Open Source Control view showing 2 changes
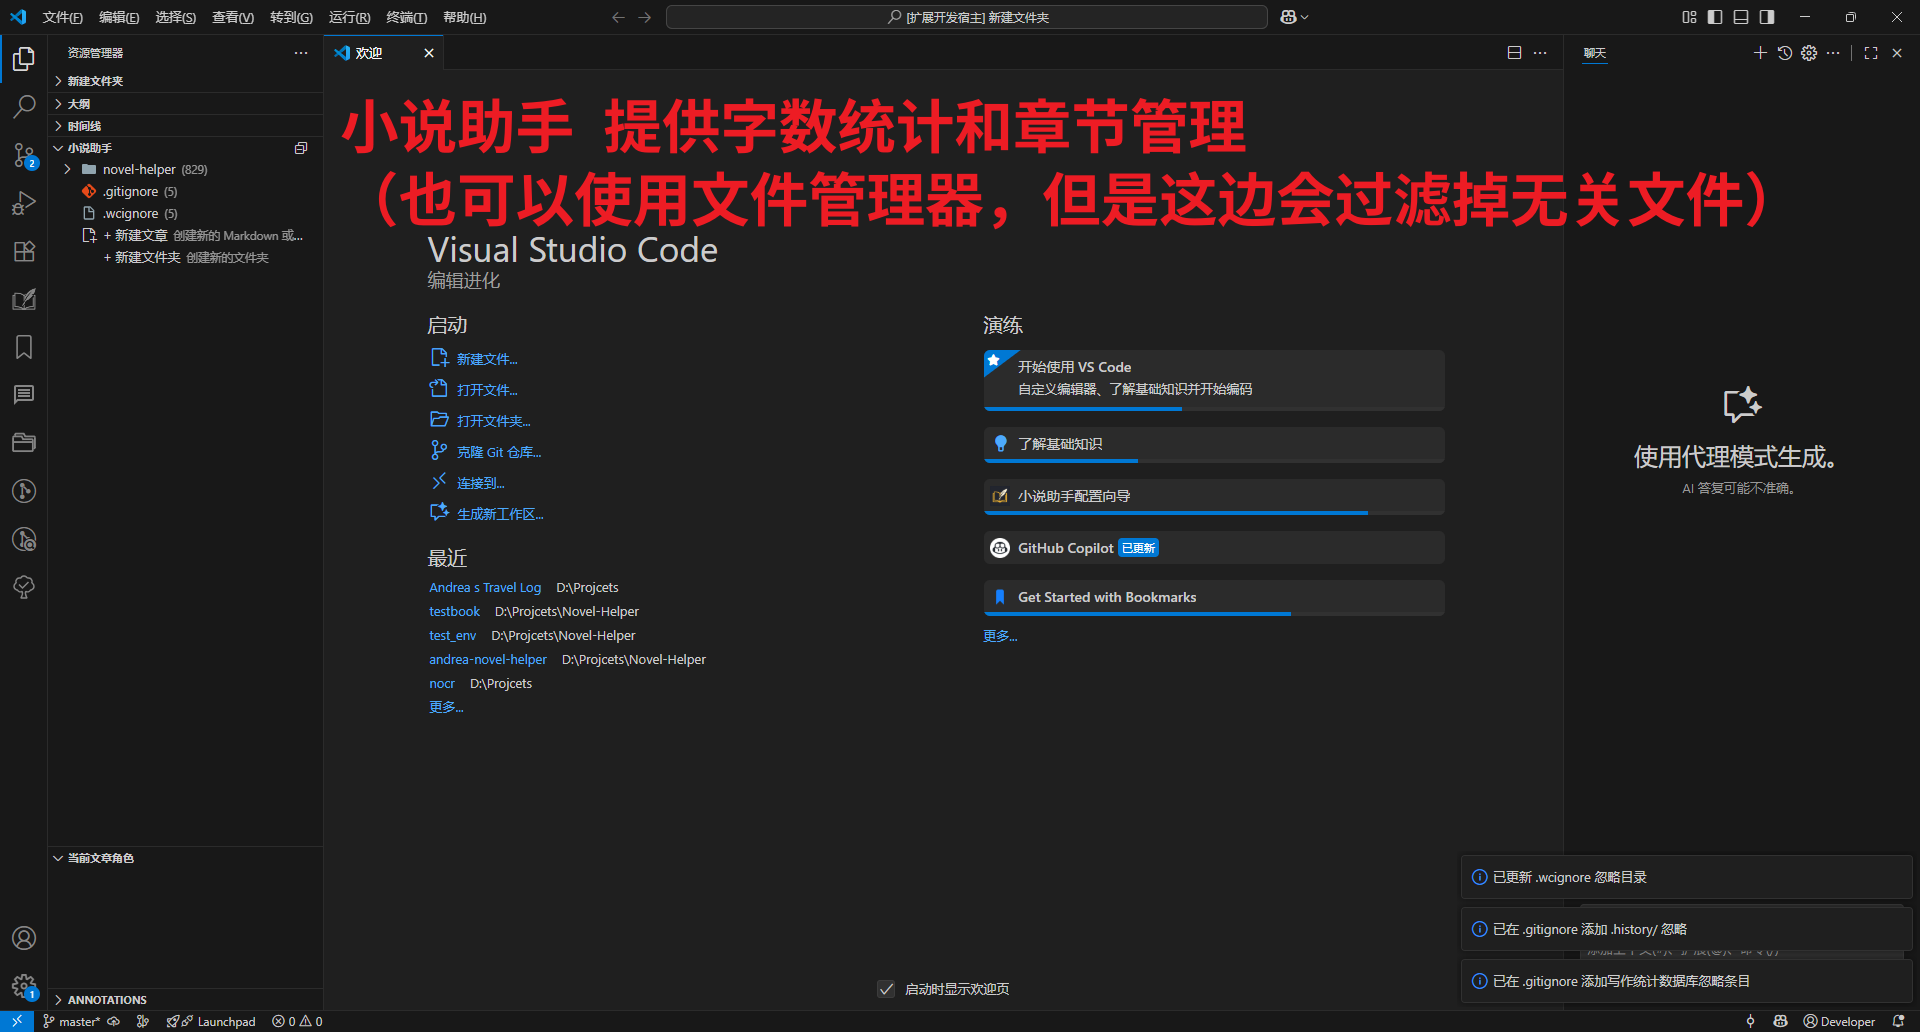 coord(24,155)
